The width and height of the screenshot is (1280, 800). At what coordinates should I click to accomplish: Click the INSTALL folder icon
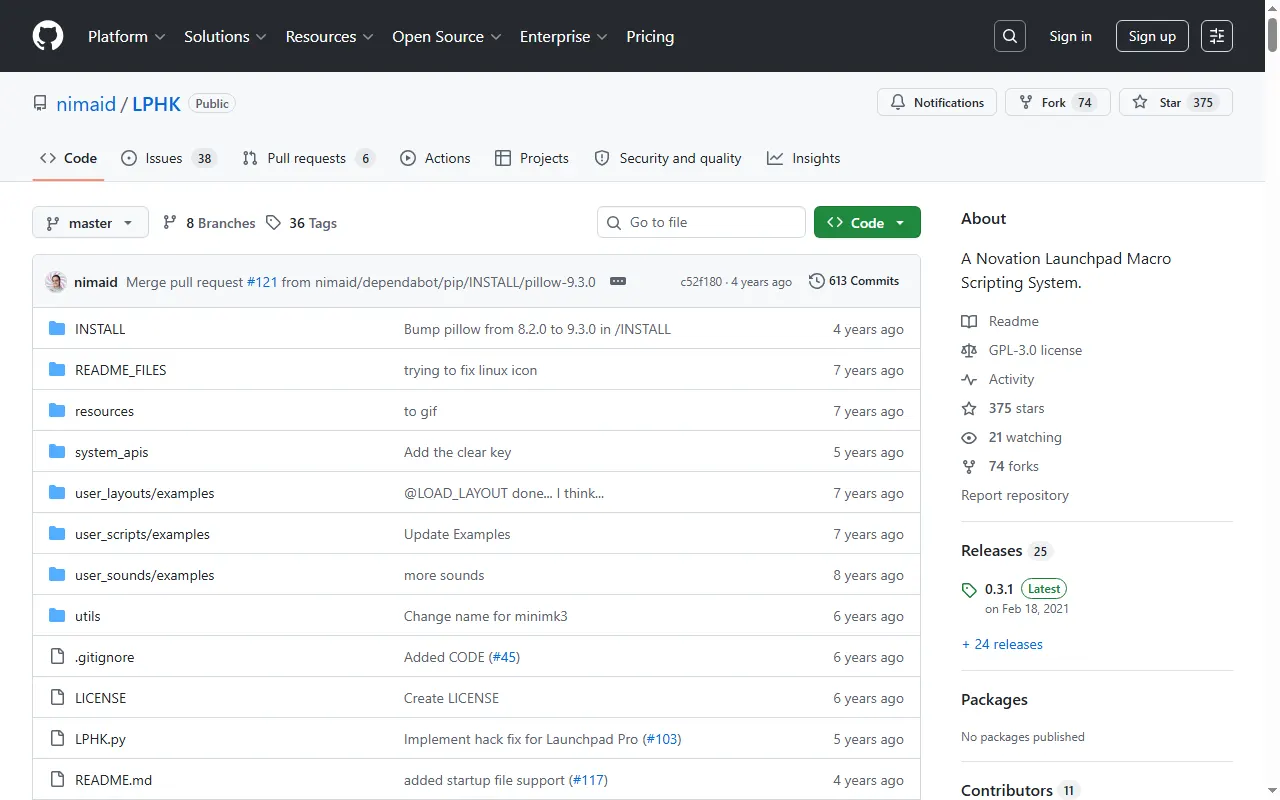(x=57, y=329)
